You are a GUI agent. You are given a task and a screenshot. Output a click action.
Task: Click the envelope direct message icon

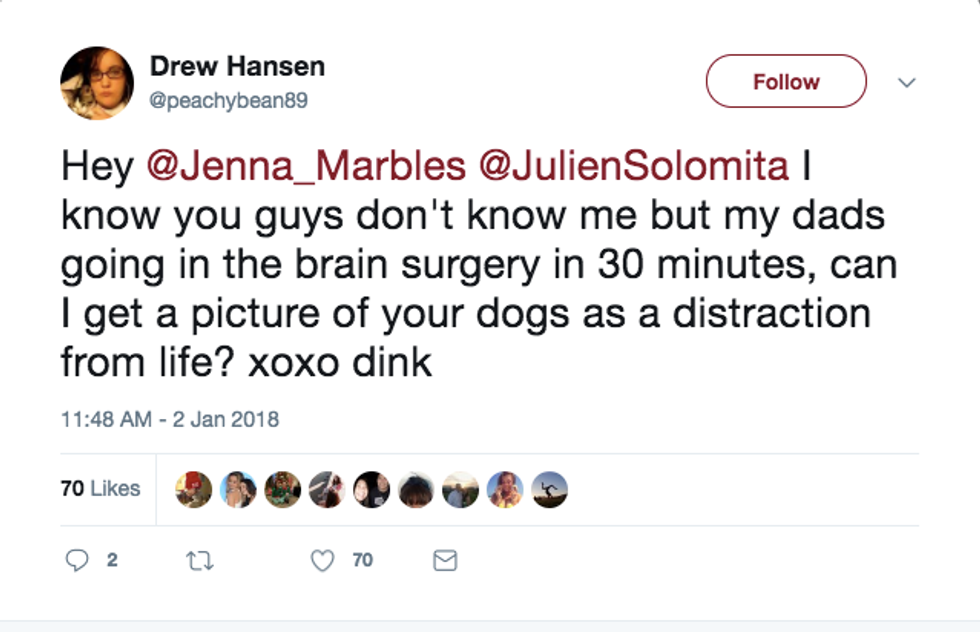click(445, 561)
